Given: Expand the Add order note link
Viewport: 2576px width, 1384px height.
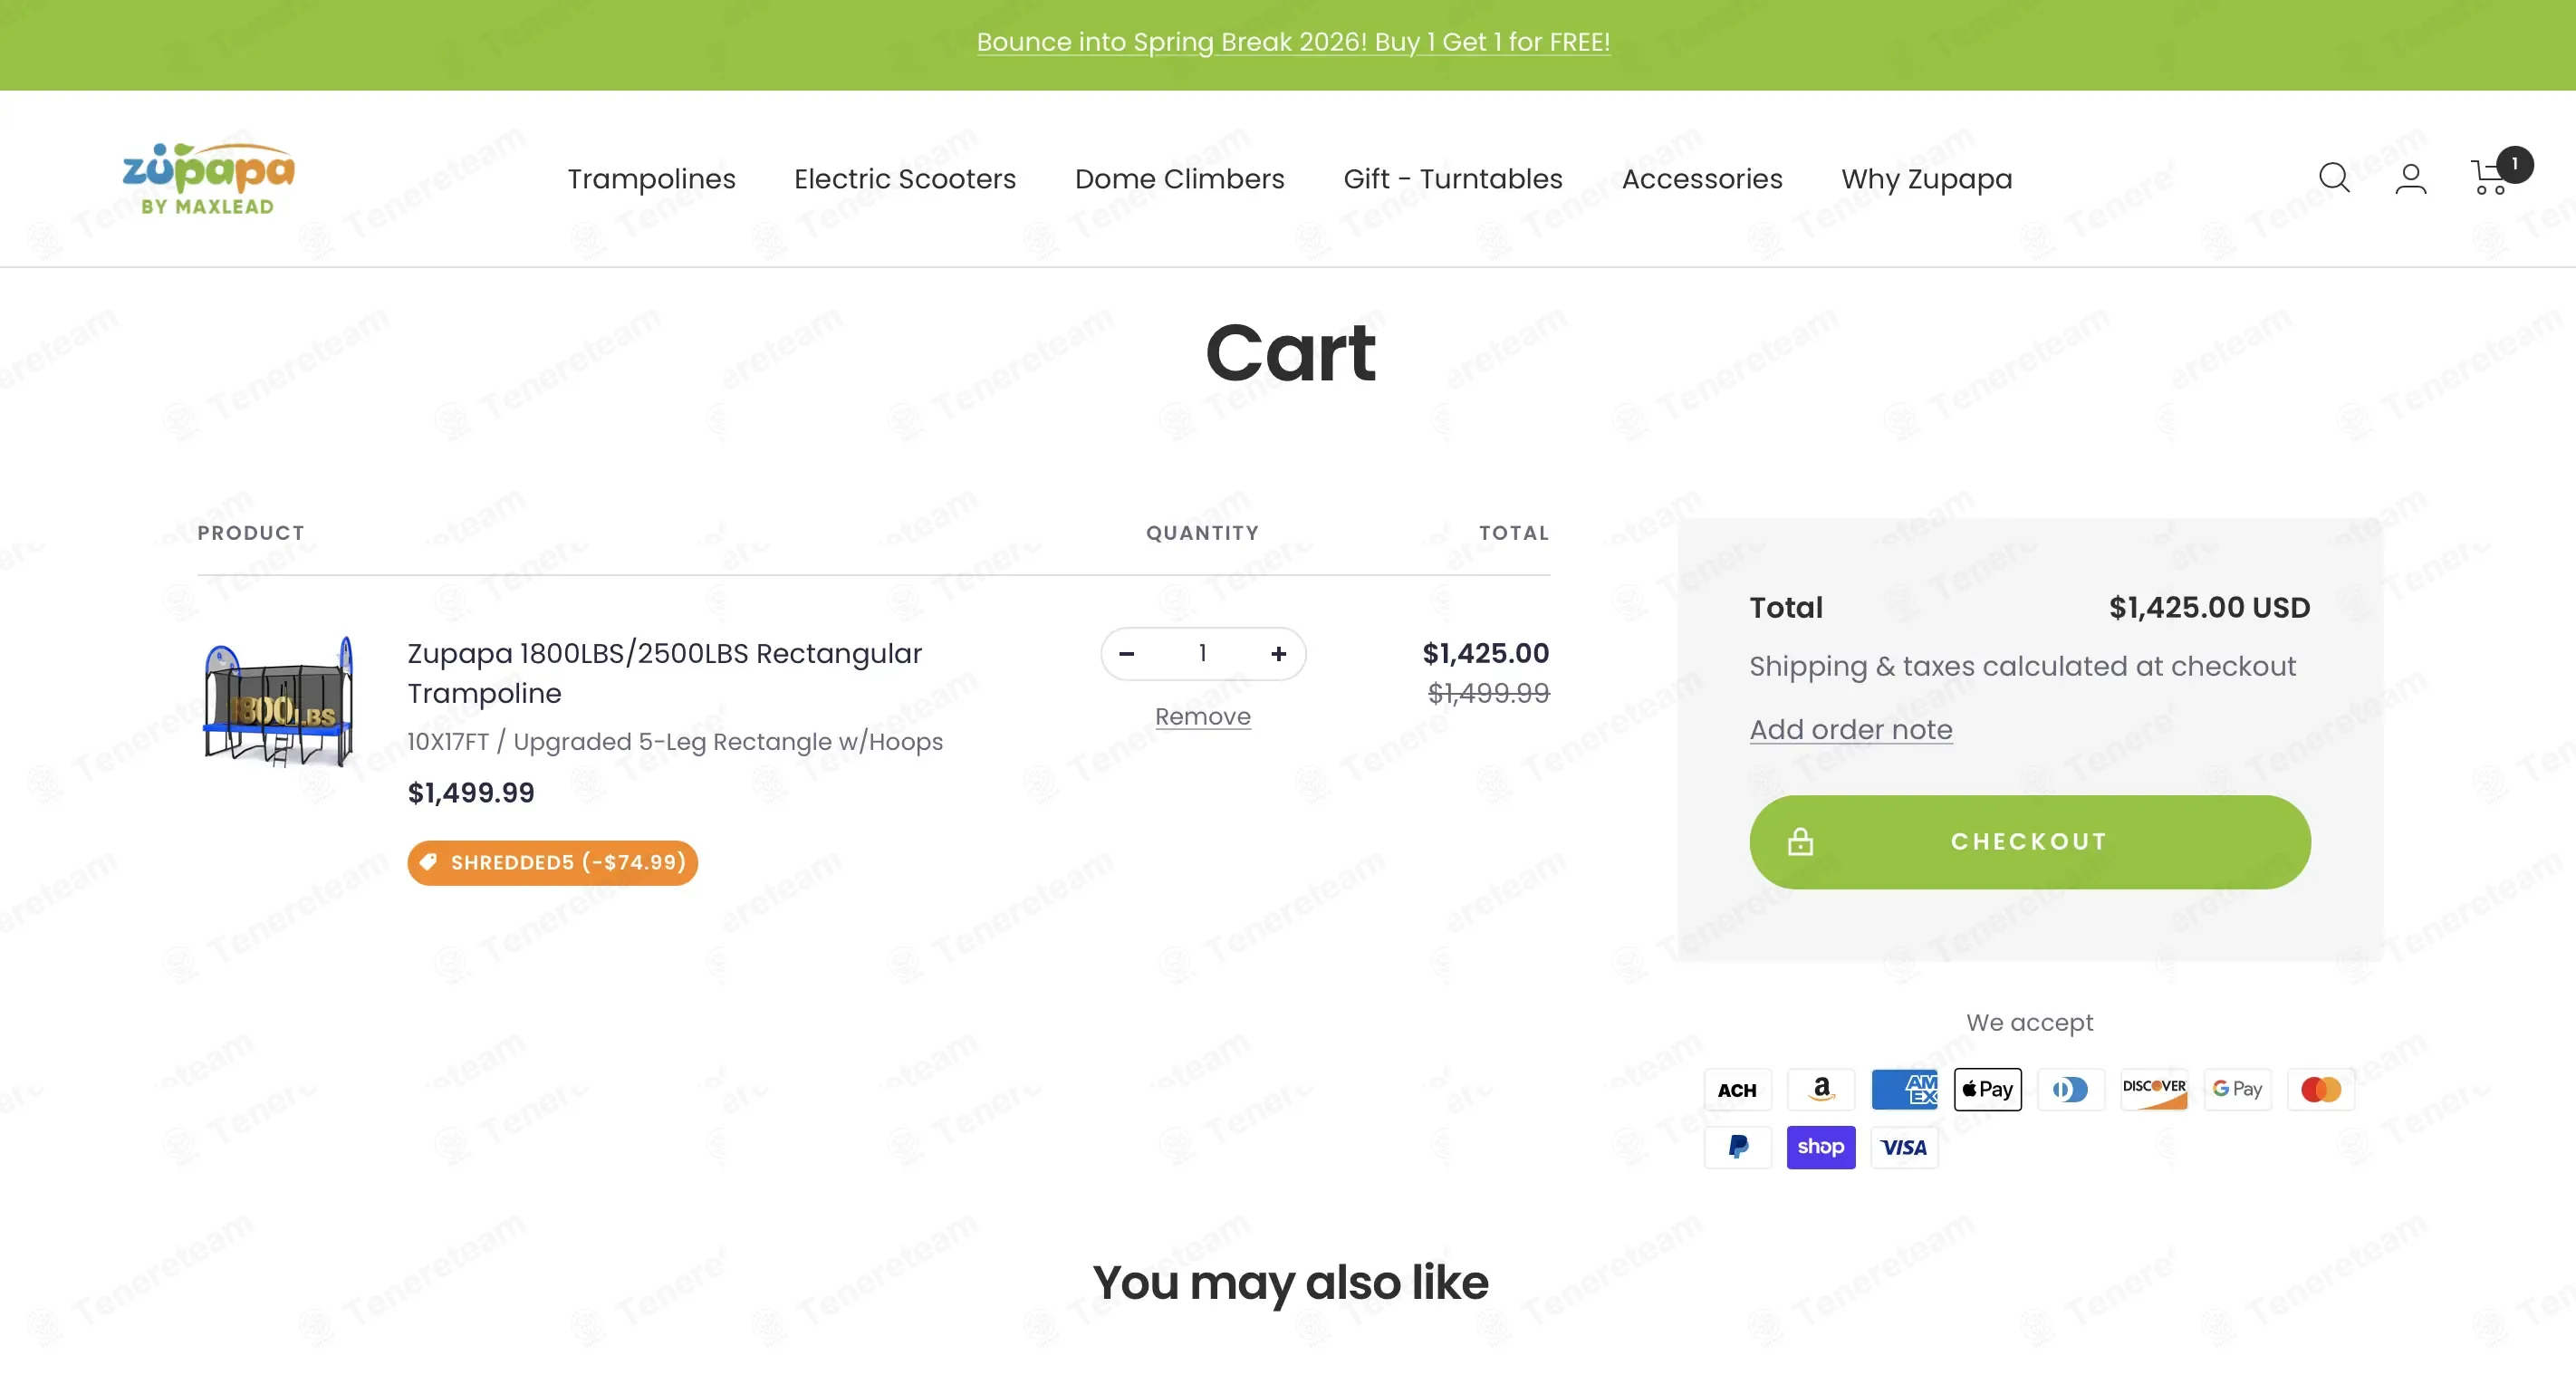Looking at the screenshot, I should click(x=1851, y=729).
